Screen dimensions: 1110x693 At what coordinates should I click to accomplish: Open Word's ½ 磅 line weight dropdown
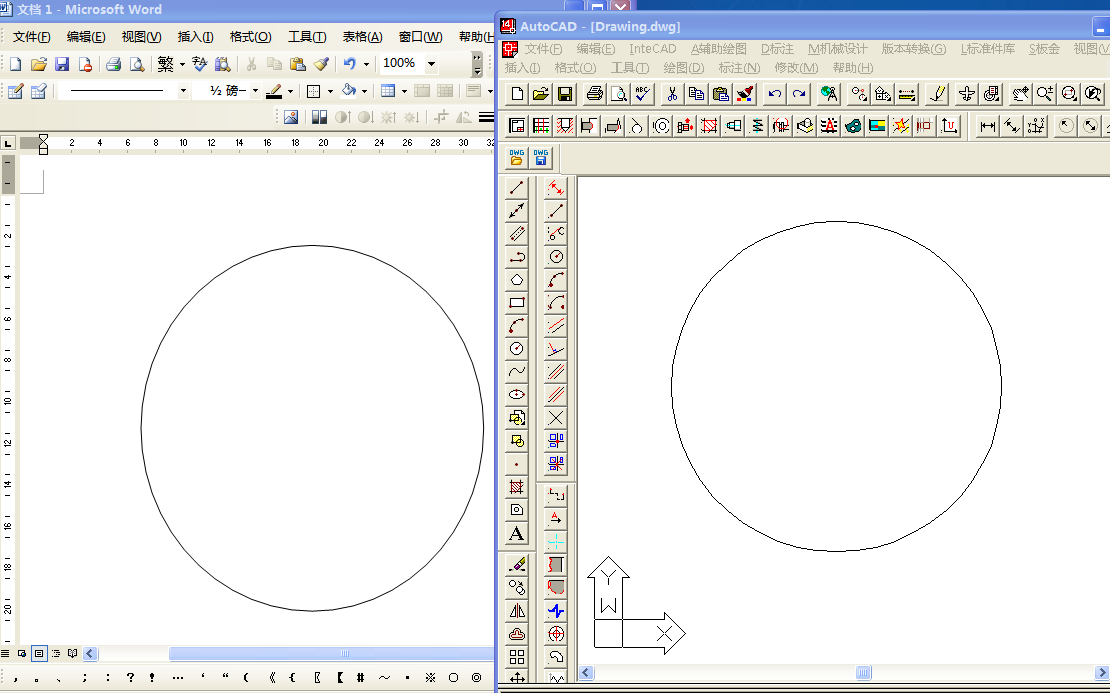pyautogui.click(x=255, y=91)
